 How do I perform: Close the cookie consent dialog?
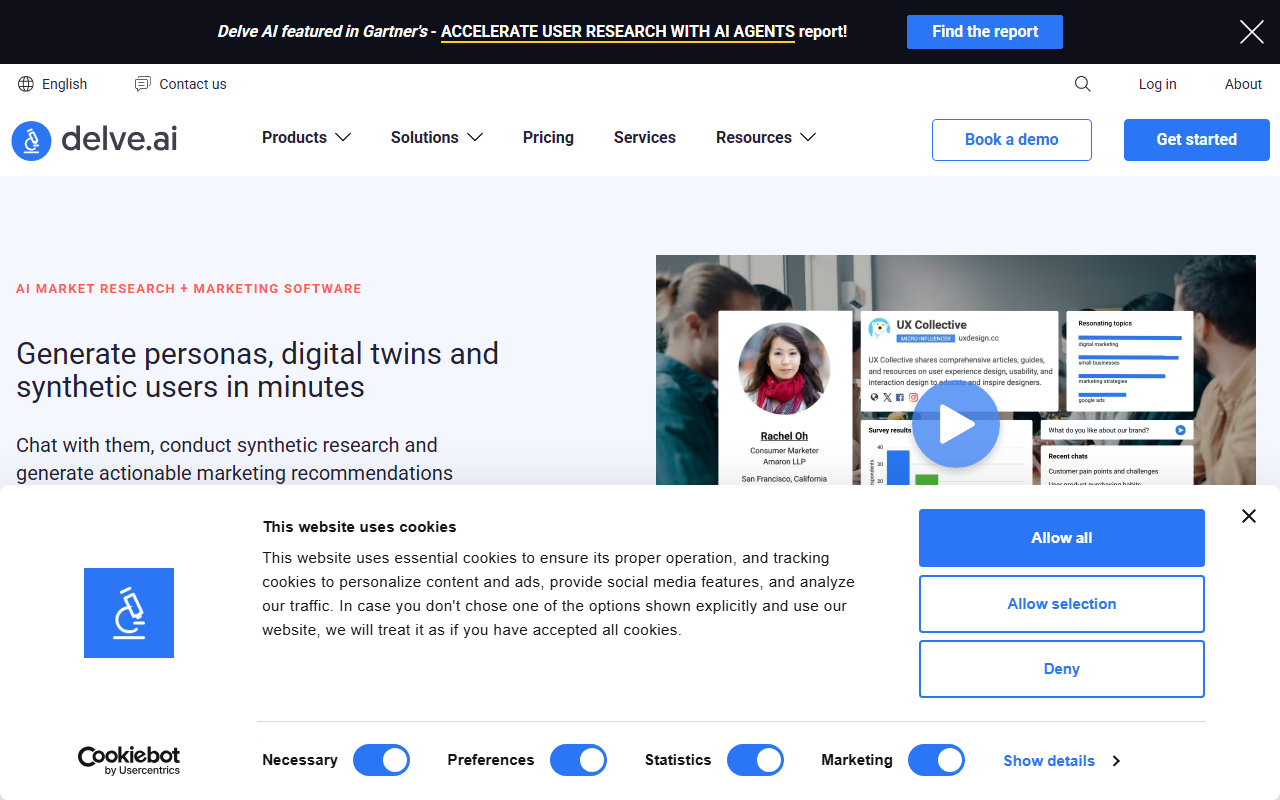1248,516
